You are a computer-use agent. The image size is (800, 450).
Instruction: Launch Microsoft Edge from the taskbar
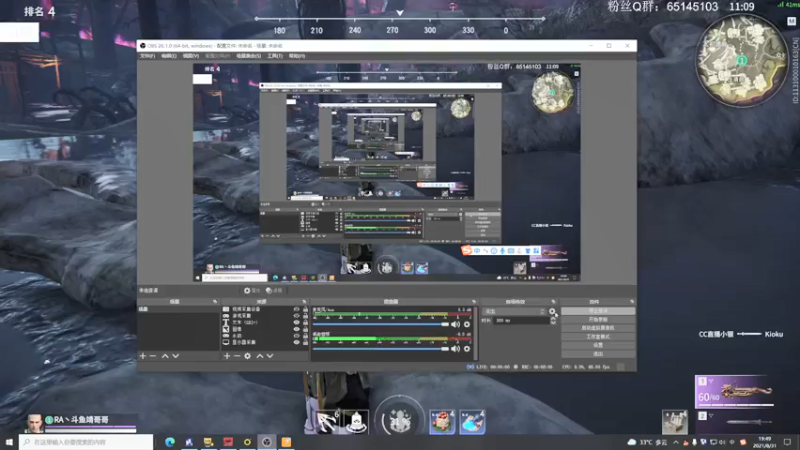tap(170, 442)
